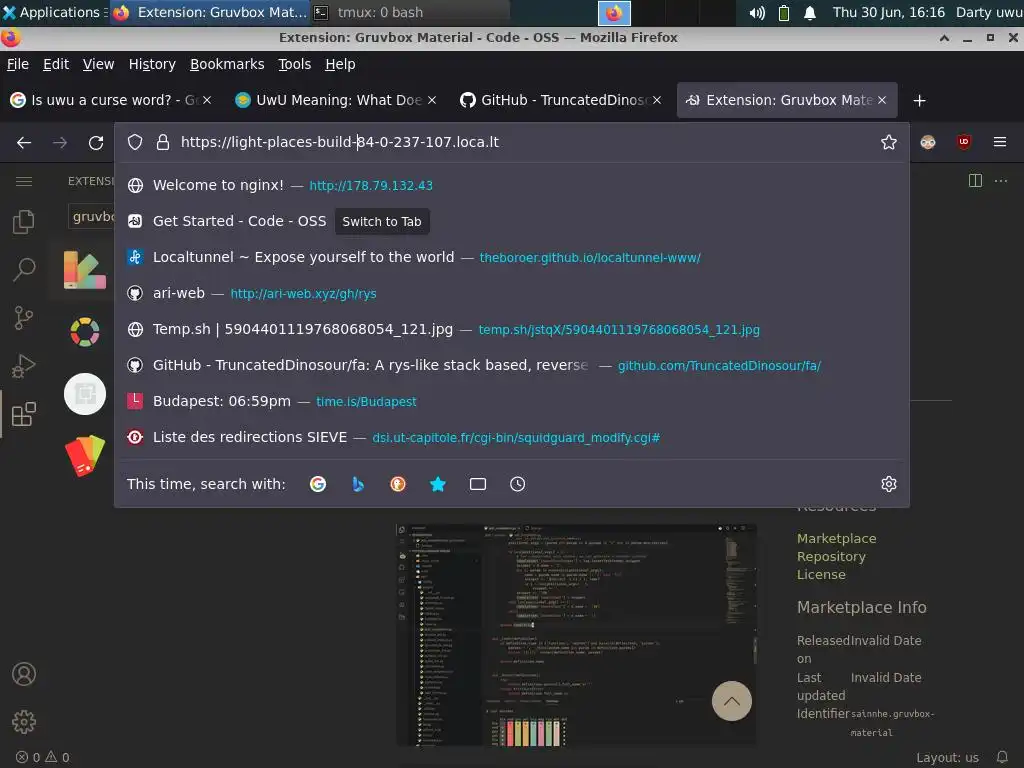
Task: Click split editor layout icon
Action: 975,181
